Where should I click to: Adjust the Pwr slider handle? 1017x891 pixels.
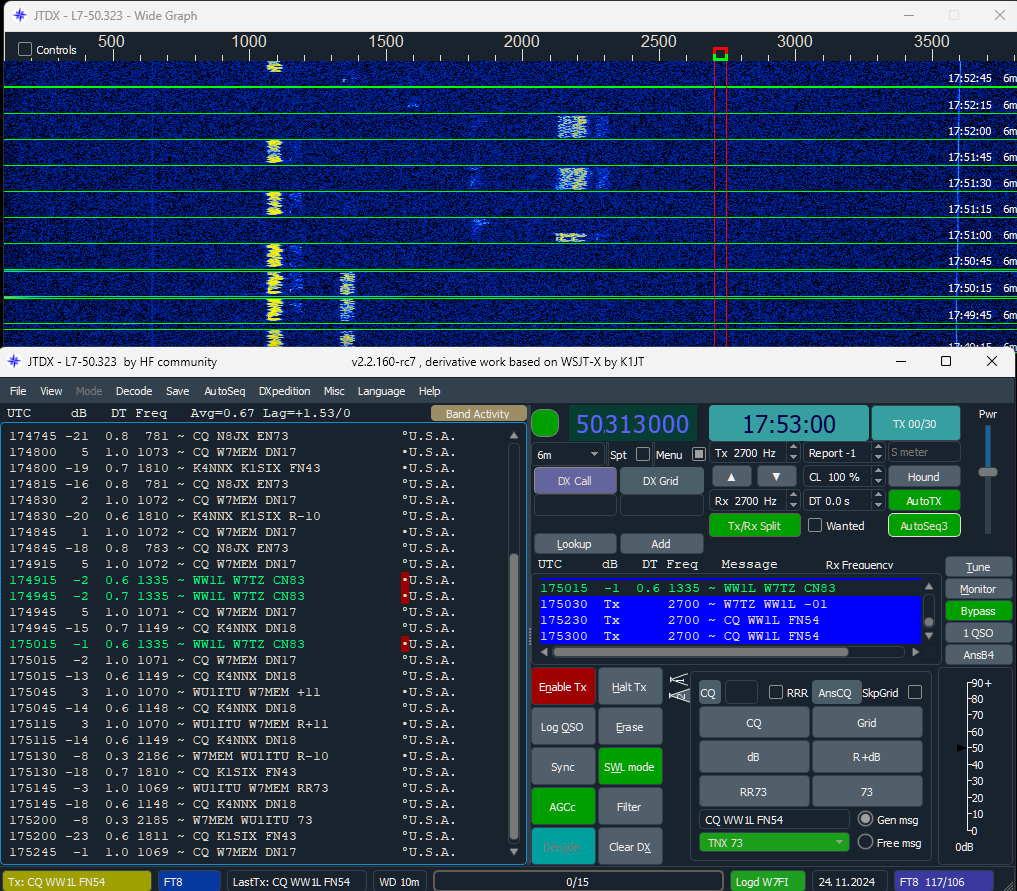[x=988, y=472]
